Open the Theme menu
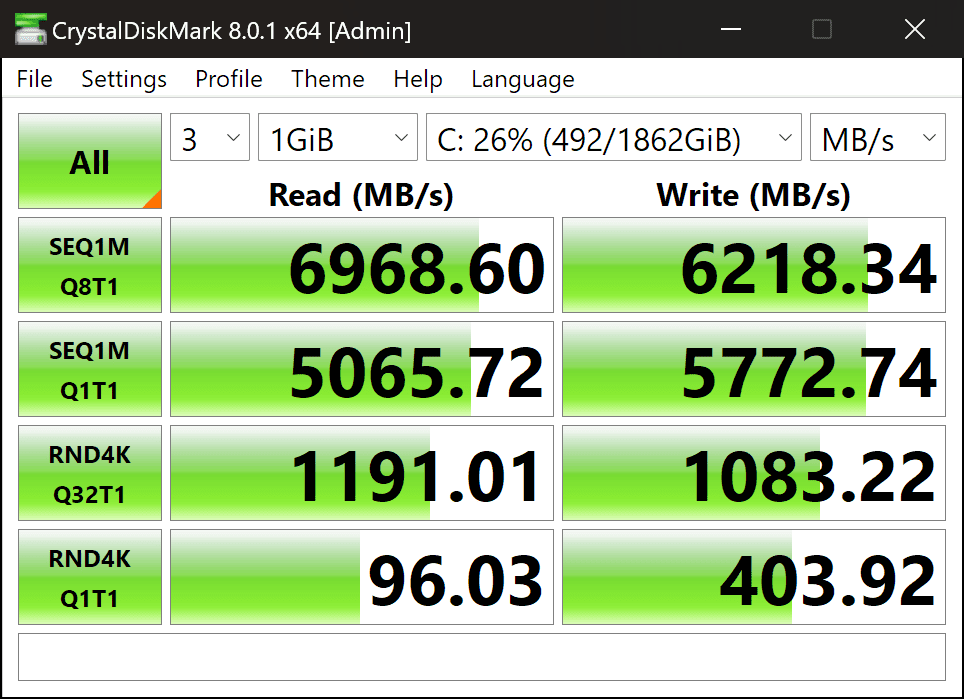Screen dimensions: 964x699 [x=328, y=79]
